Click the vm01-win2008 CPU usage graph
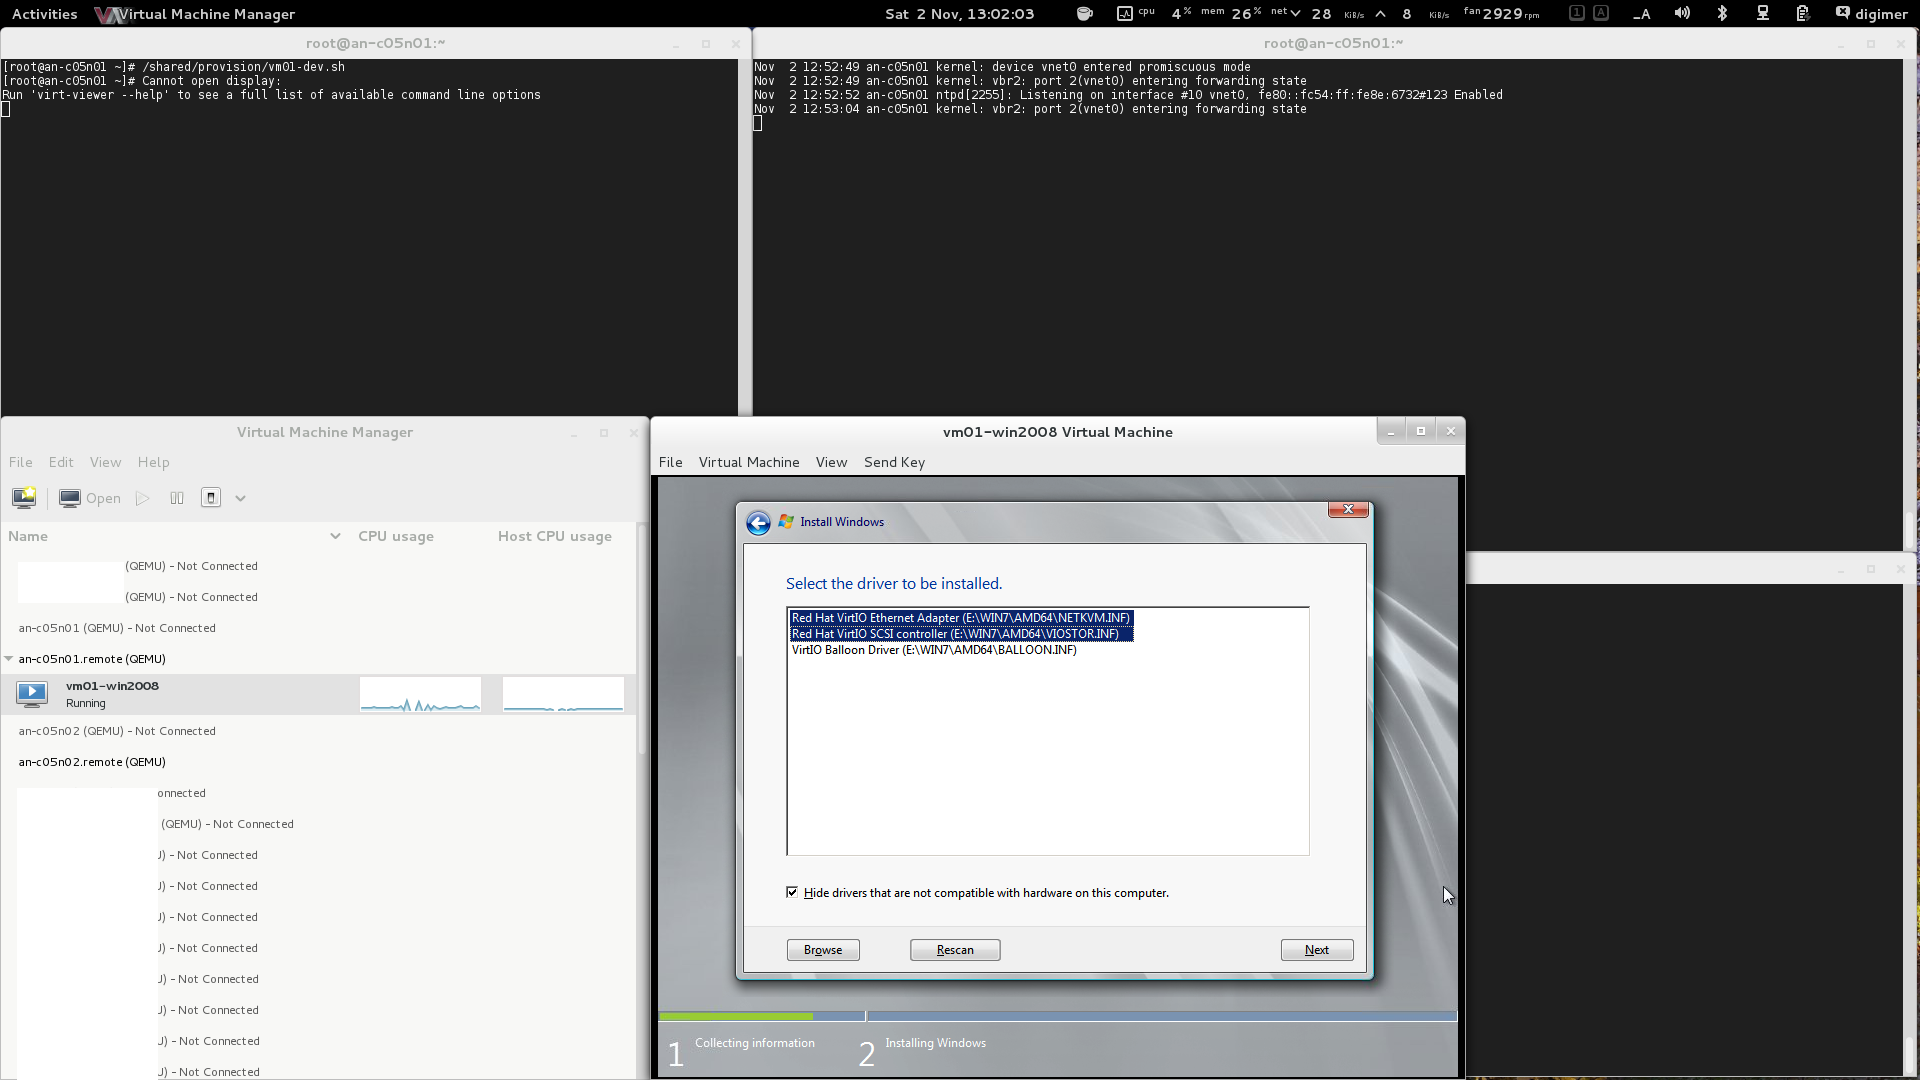 (x=420, y=694)
